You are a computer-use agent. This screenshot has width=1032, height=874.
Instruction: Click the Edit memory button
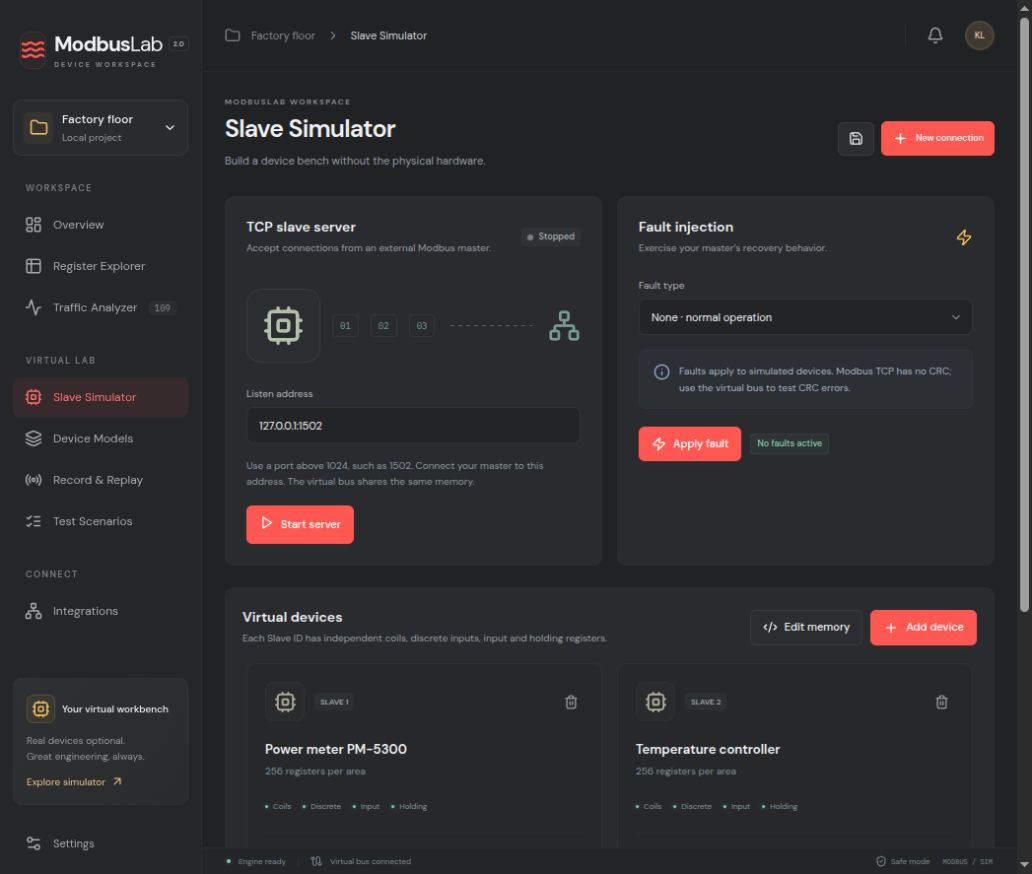point(806,627)
